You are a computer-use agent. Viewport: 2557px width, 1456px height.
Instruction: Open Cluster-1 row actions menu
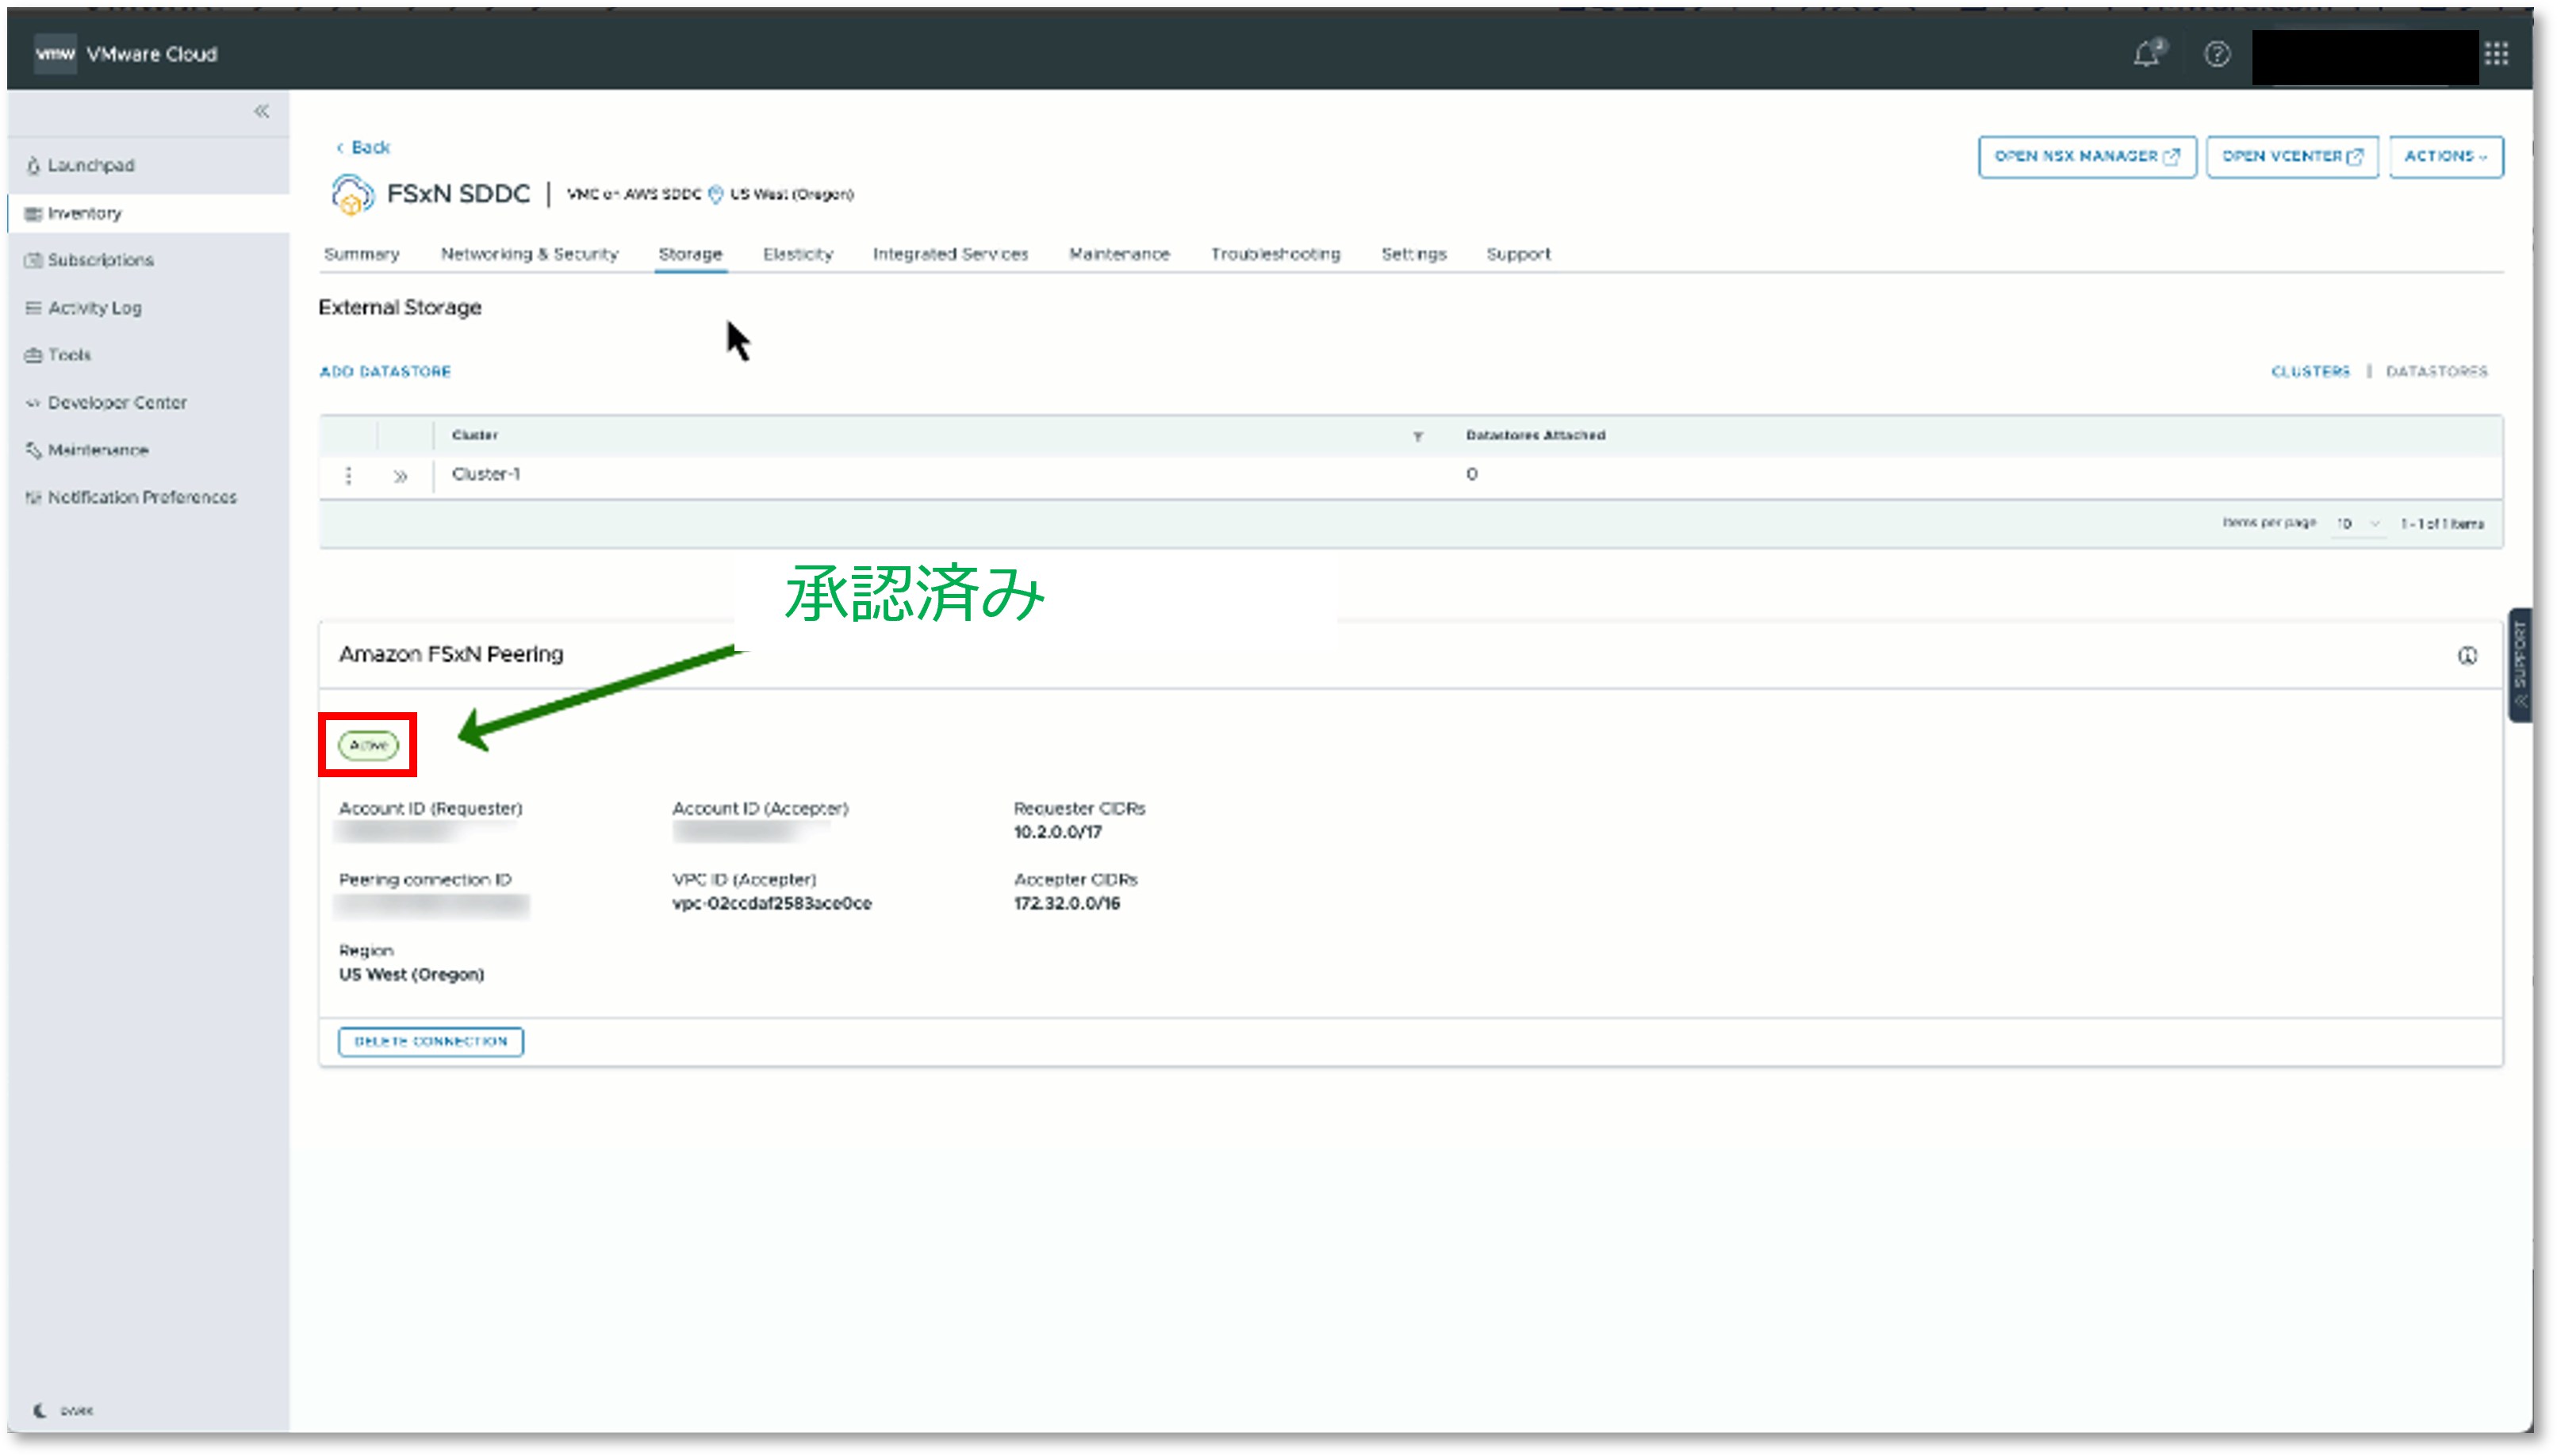coord(348,475)
